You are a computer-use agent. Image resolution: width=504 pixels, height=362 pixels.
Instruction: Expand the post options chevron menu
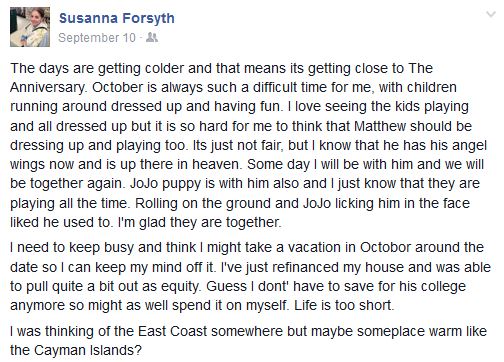click(491, 14)
